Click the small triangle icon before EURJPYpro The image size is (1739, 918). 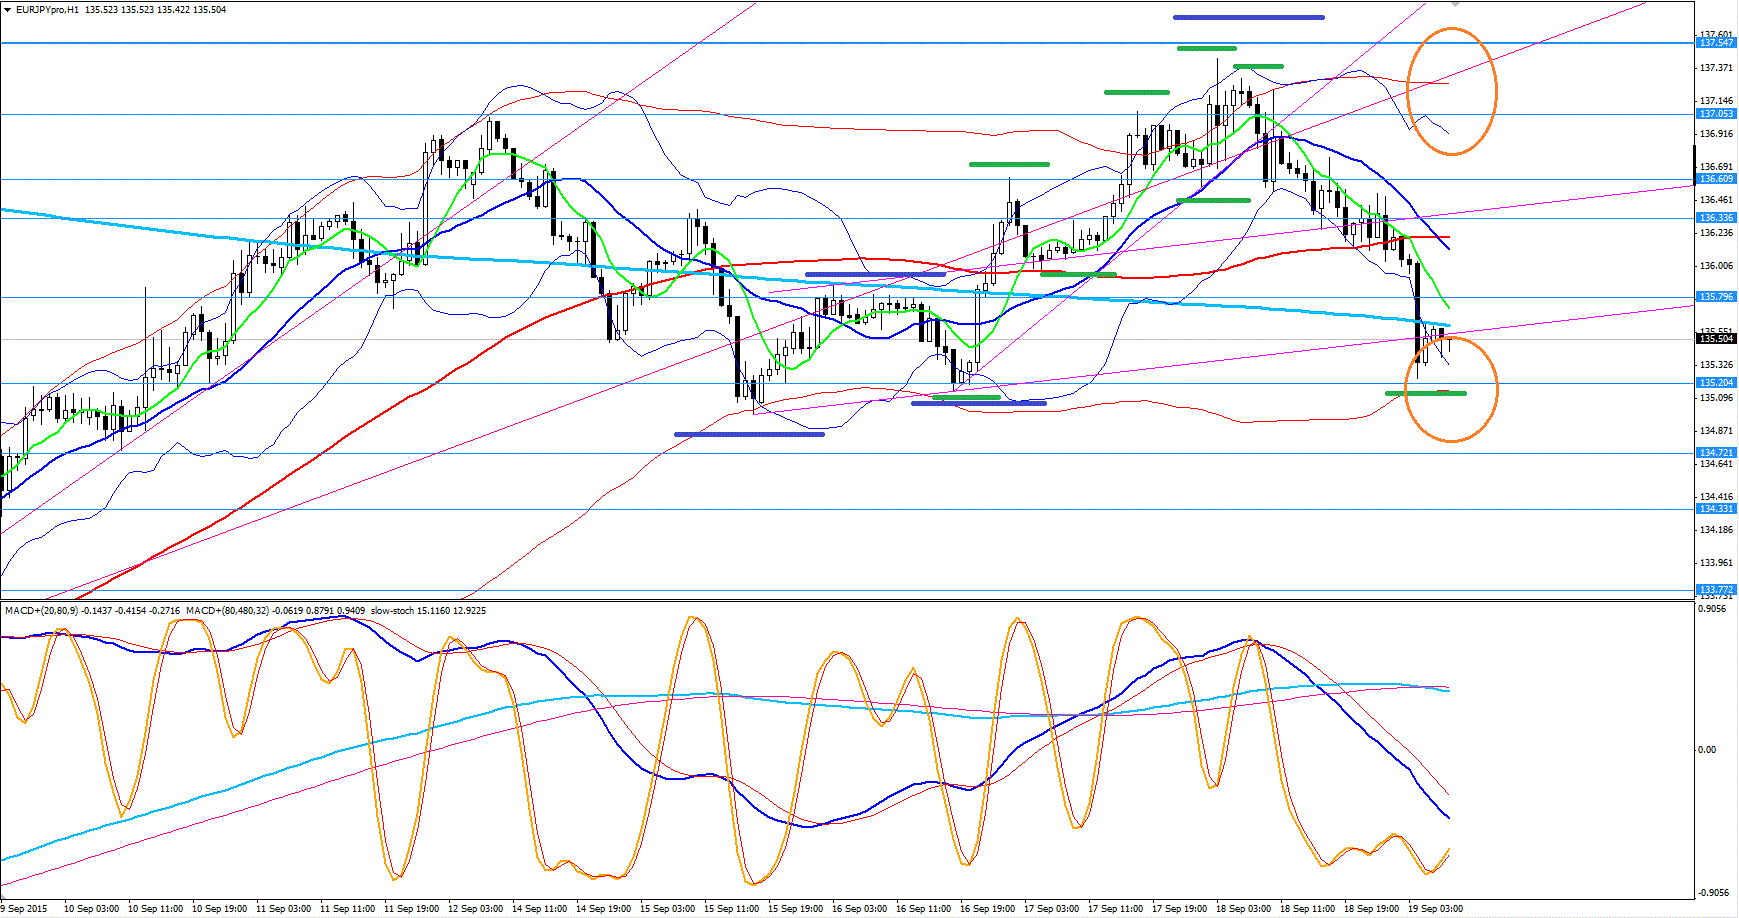point(8,10)
